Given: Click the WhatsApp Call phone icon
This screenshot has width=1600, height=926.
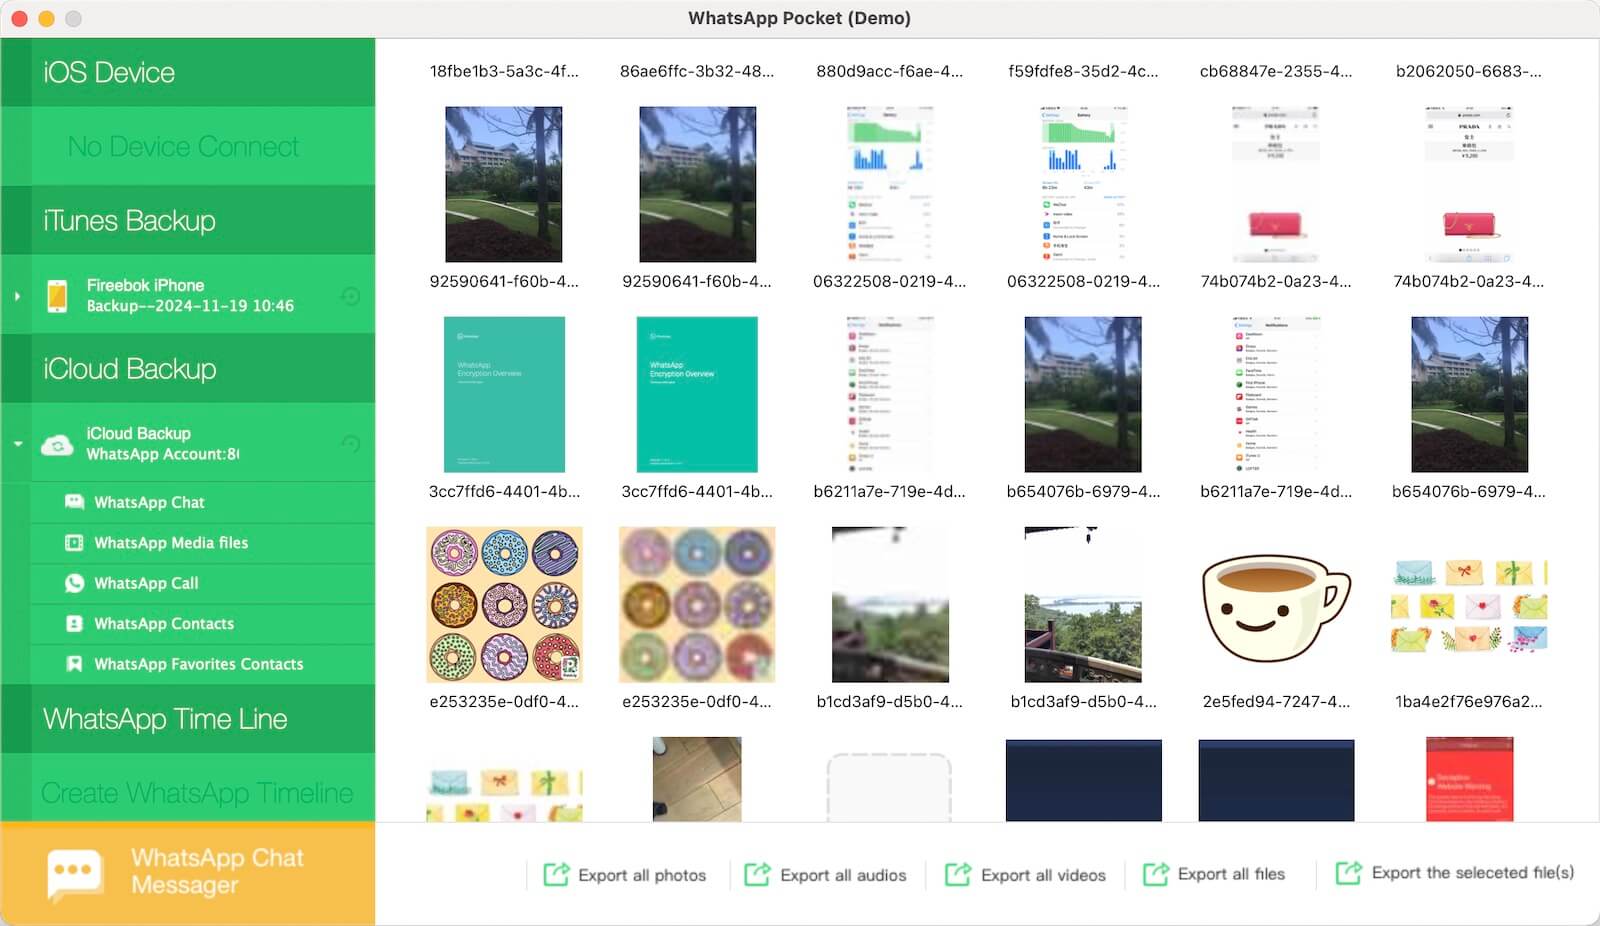Looking at the screenshot, I should coord(74,583).
